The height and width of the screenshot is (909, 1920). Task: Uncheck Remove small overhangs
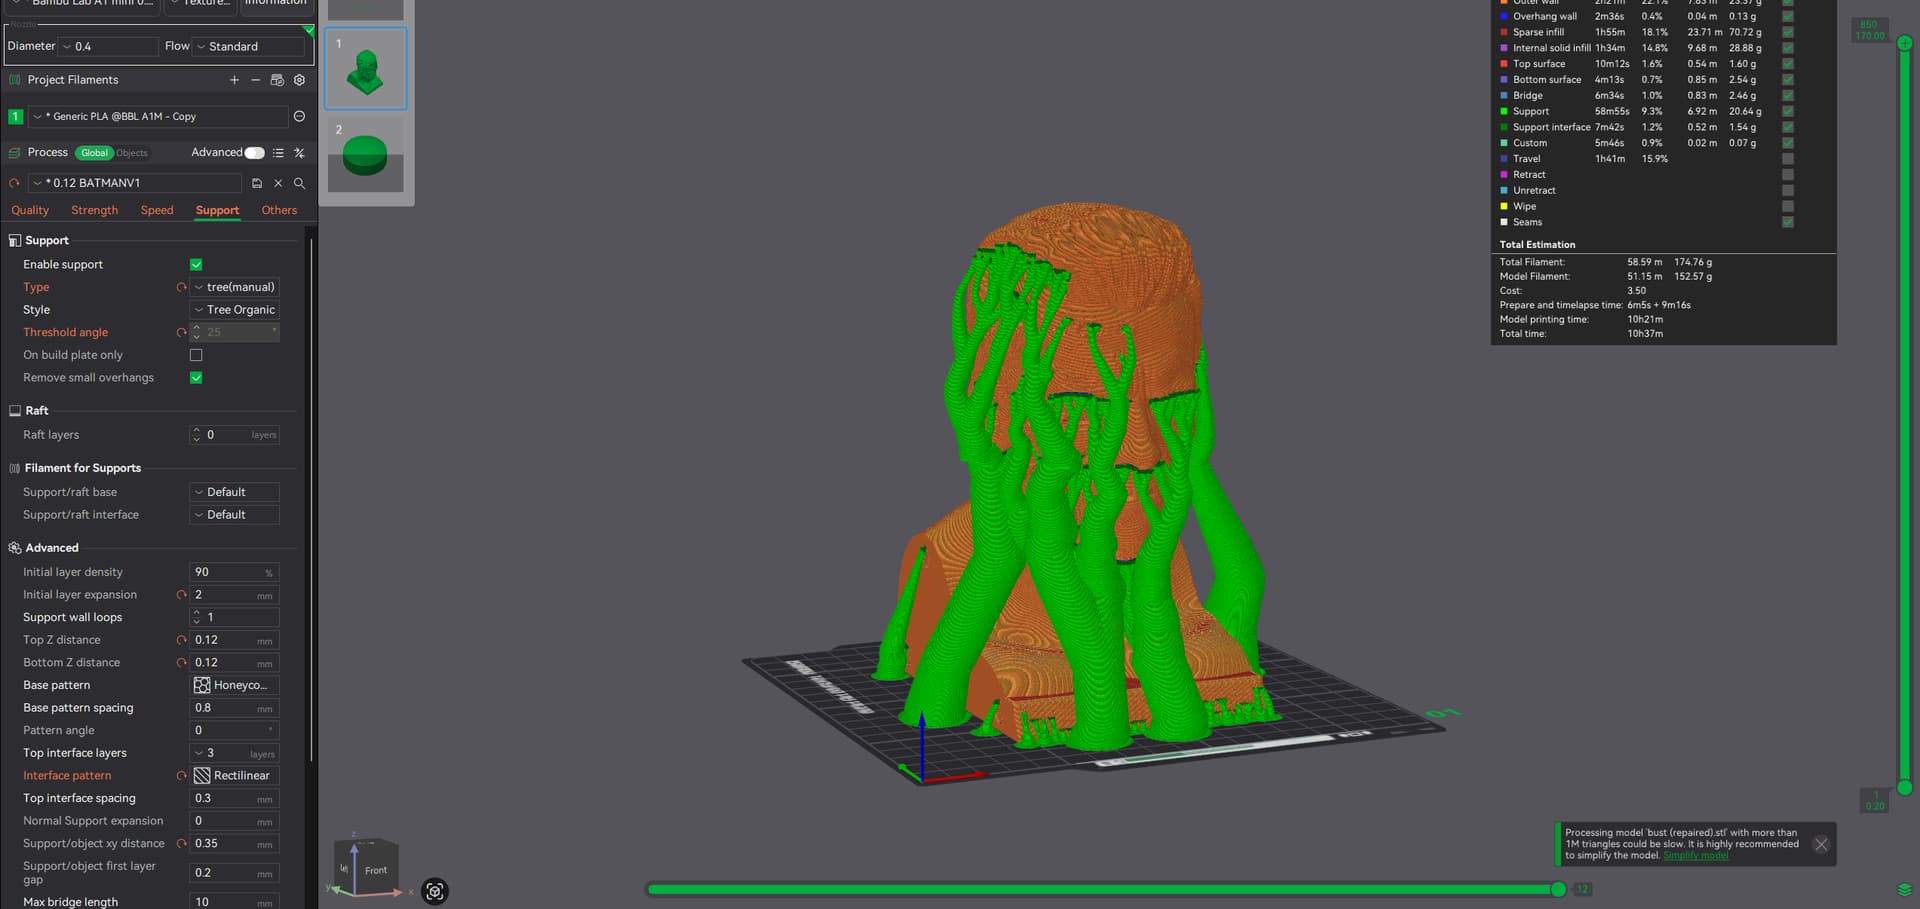(x=196, y=378)
